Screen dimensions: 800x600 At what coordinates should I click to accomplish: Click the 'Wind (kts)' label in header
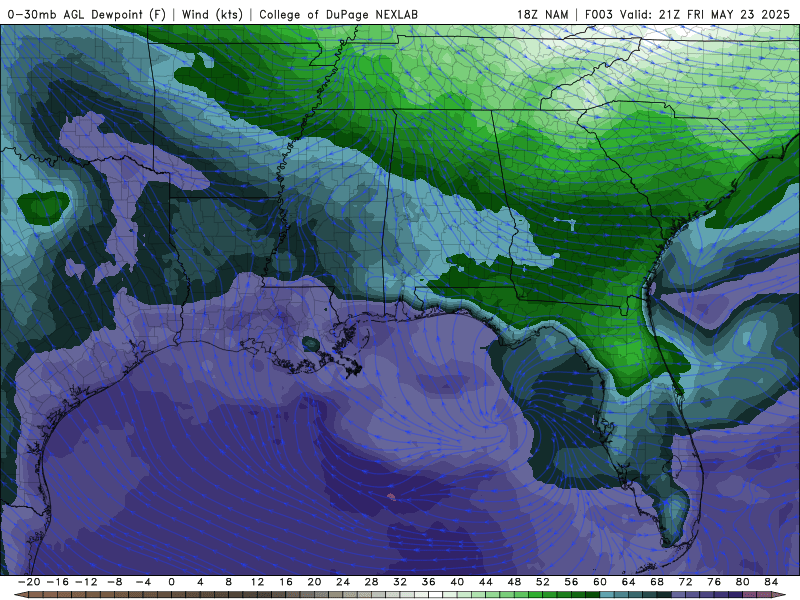(x=212, y=14)
